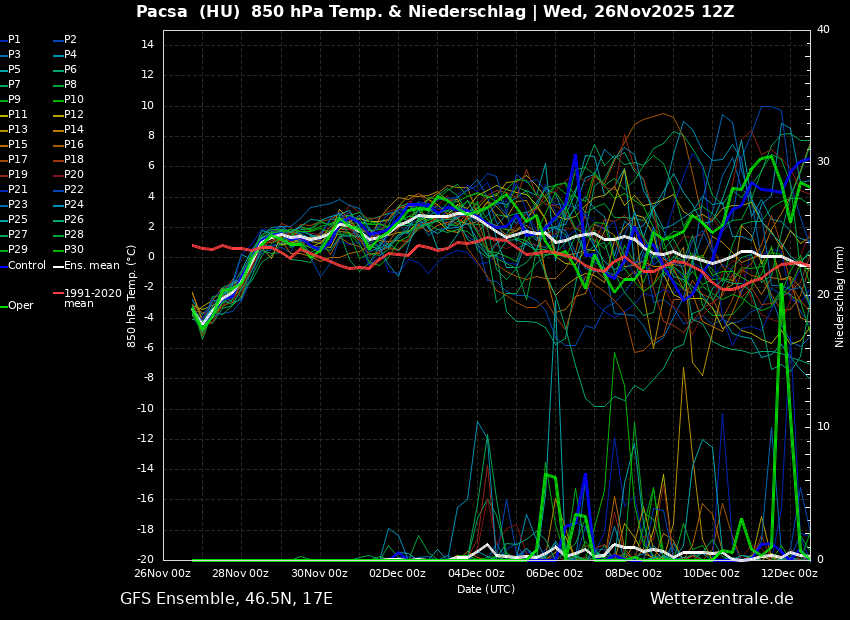Click the P30 legend entry

pyautogui.click(x=74, y=250)
